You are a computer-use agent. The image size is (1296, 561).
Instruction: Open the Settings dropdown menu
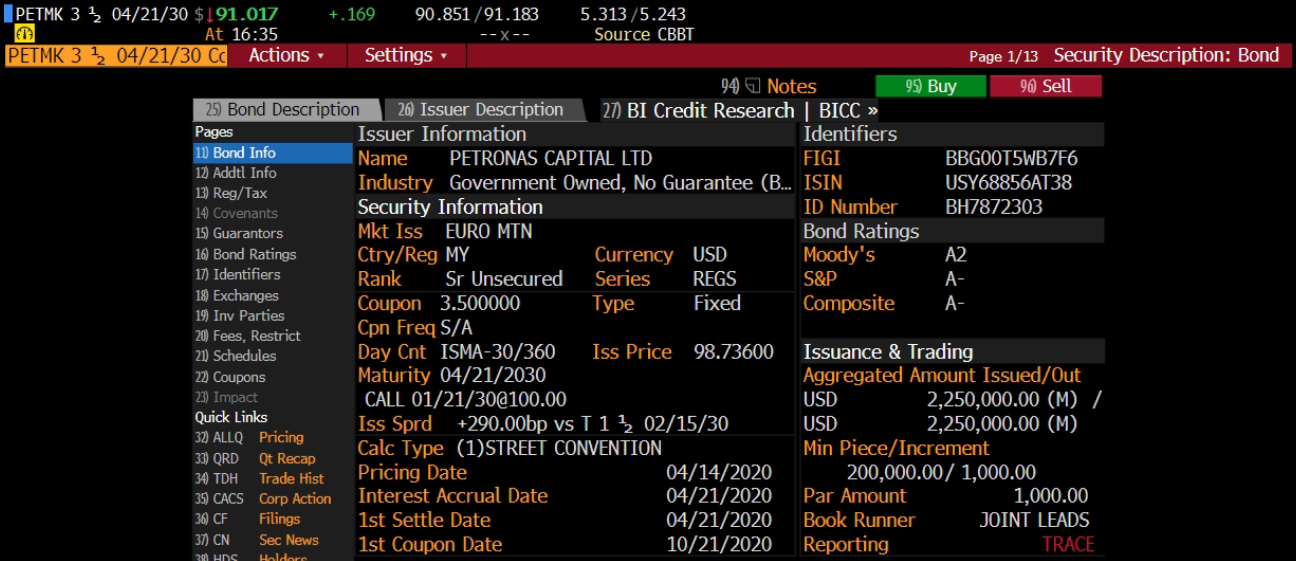[x=406, y=55]
